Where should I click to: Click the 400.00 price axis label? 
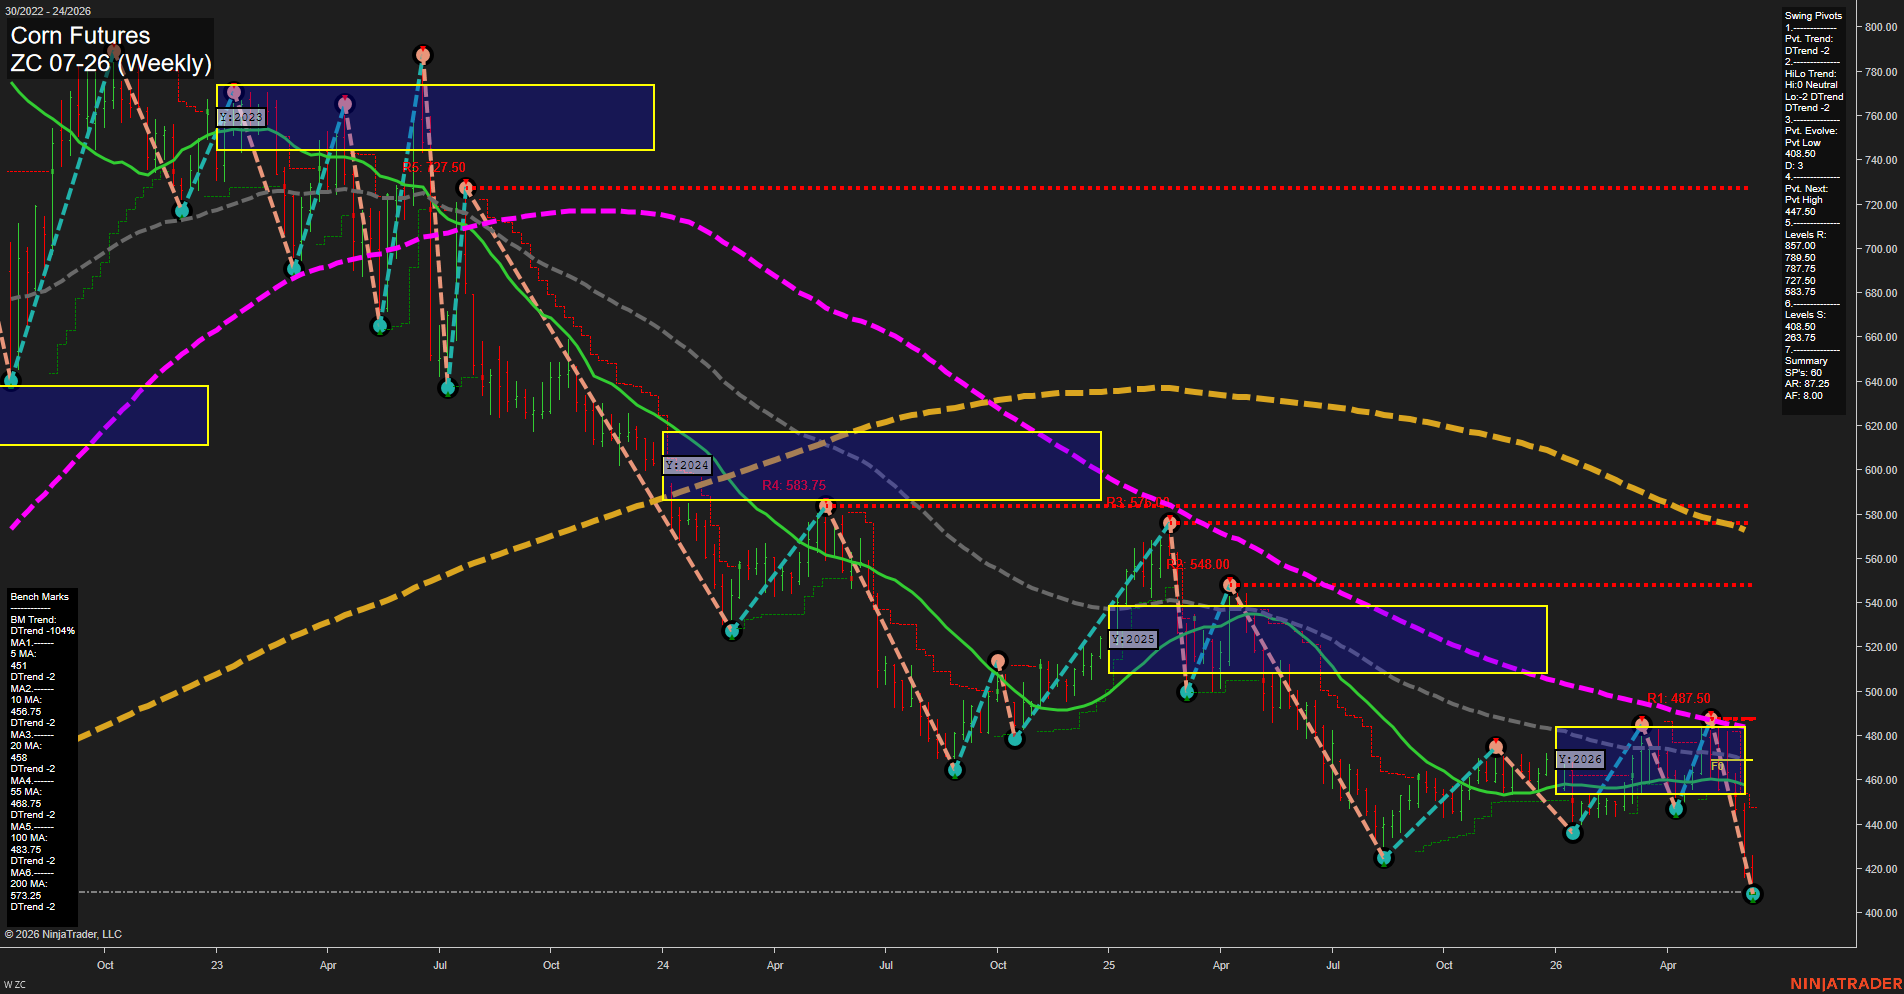(x=1881, y=913)
